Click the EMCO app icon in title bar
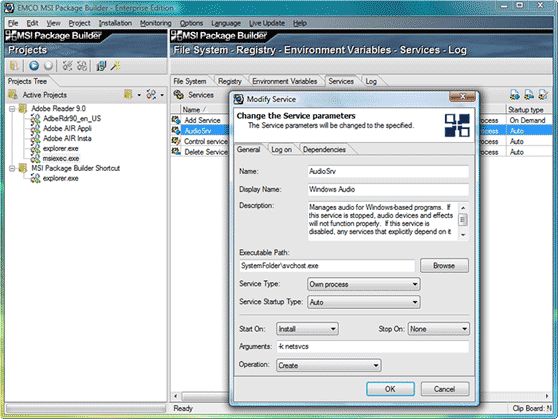The image size is (558, 419). pyautogui.click(x=9, y=7)
